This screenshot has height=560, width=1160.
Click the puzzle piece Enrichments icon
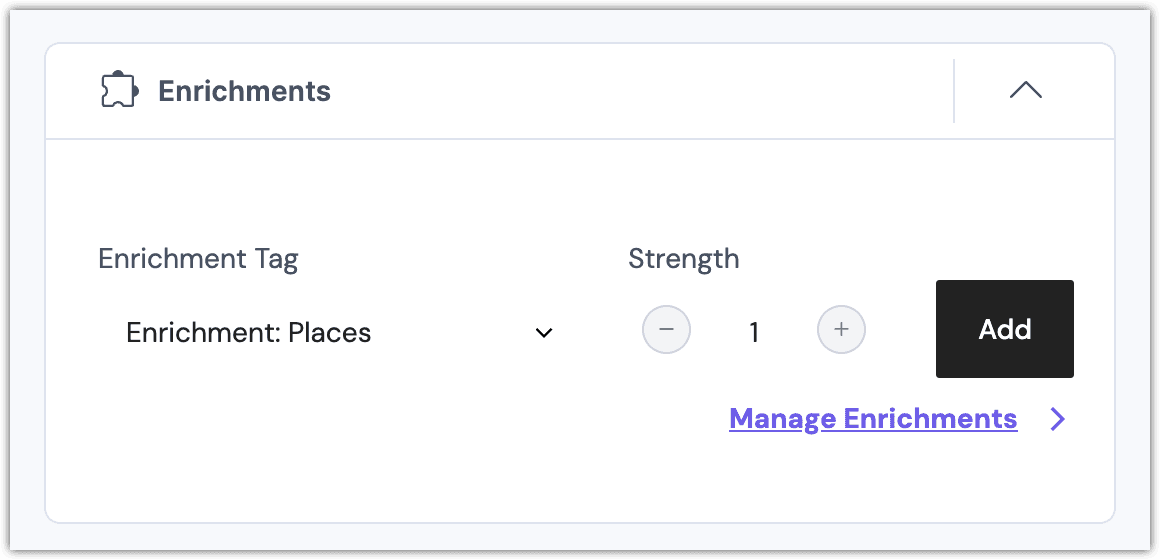[x=119, y=91]
